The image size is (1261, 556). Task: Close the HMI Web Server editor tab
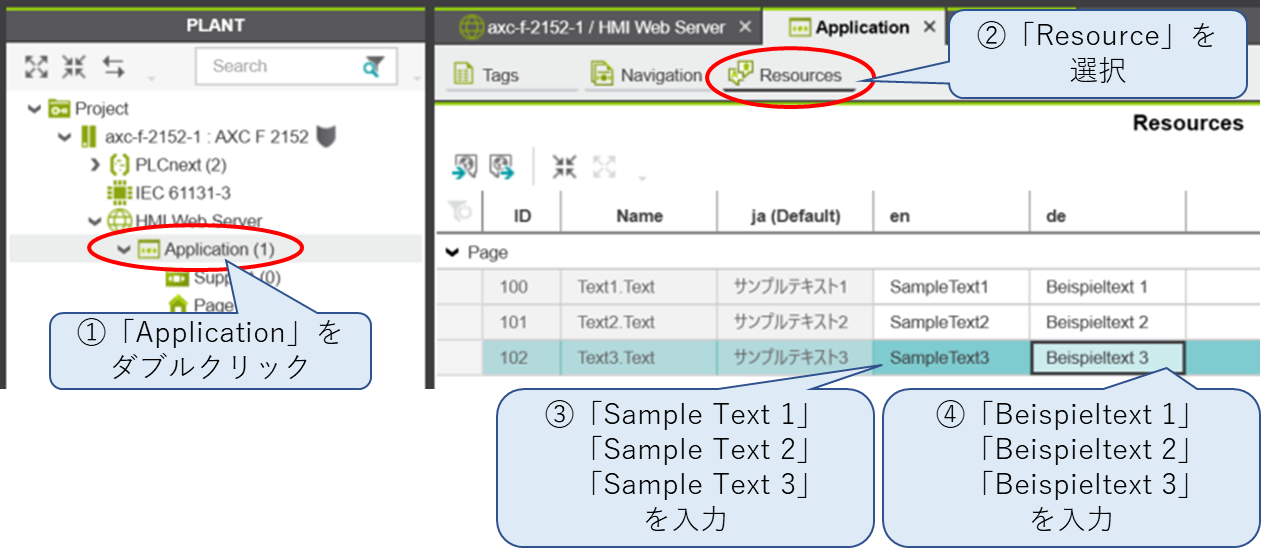coord(744,27)
